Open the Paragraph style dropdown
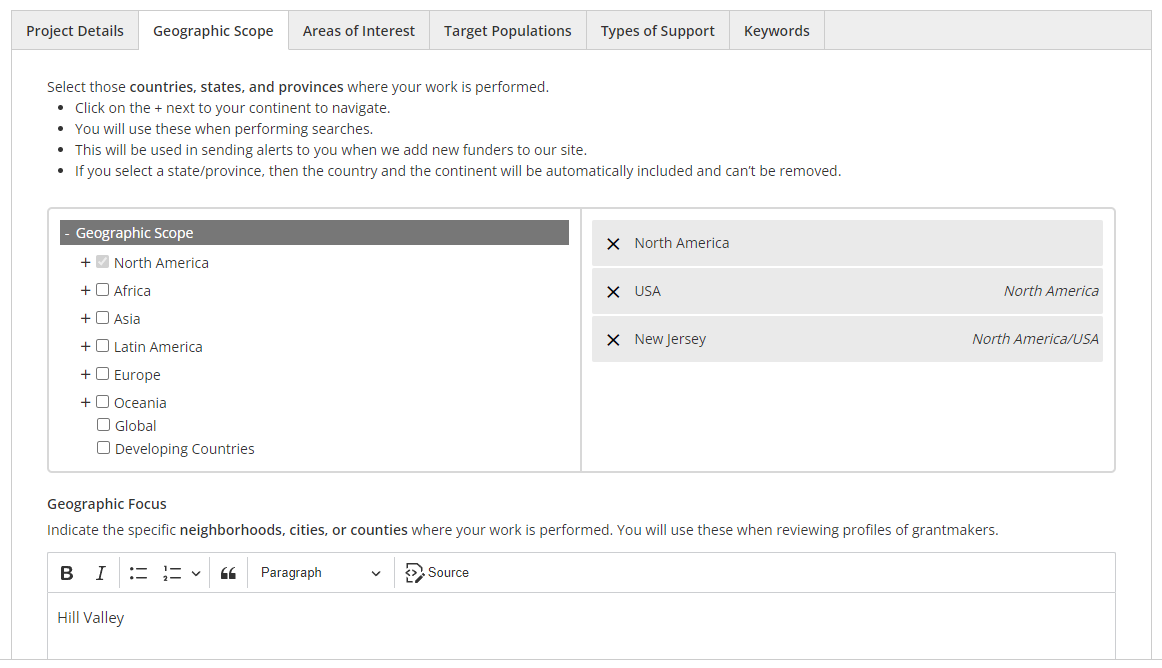This screenshot has height=668, width=1162. point(320,573)
